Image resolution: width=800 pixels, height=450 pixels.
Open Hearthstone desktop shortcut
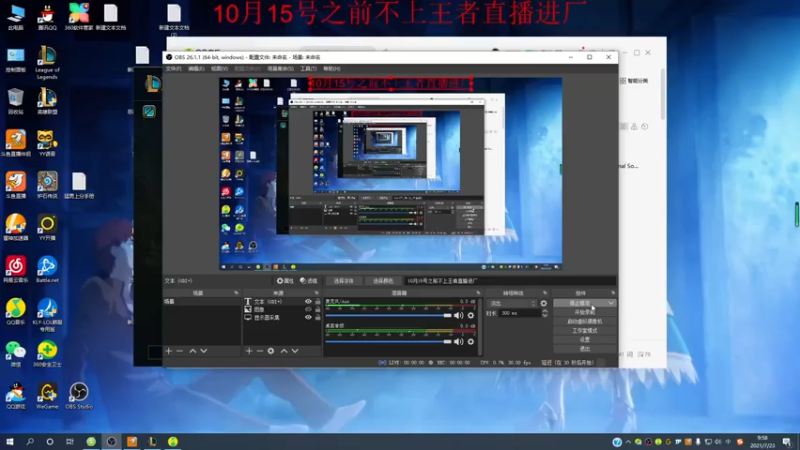pos(47,185)
